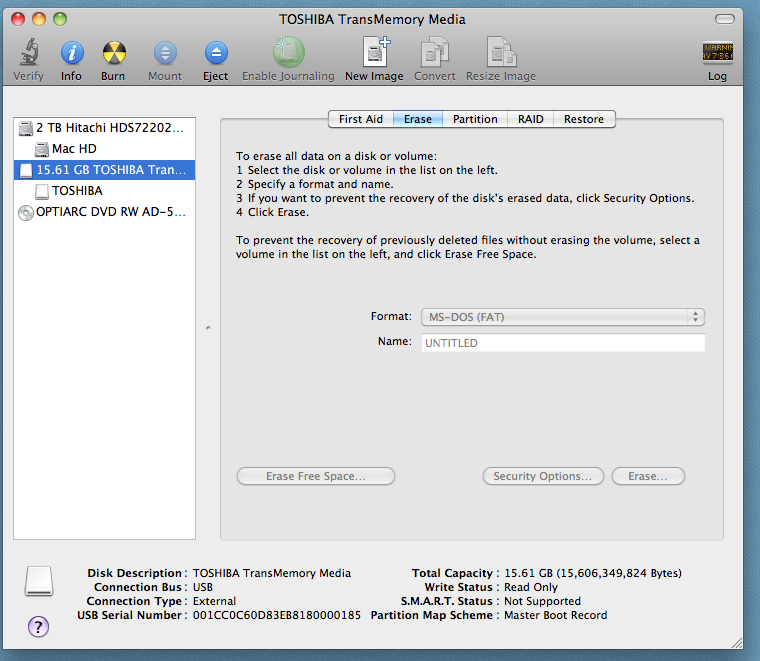Viewport: 760px width, 661px height.
Task: Click the Resize Image toolbar icon
Action: point(501,52)
